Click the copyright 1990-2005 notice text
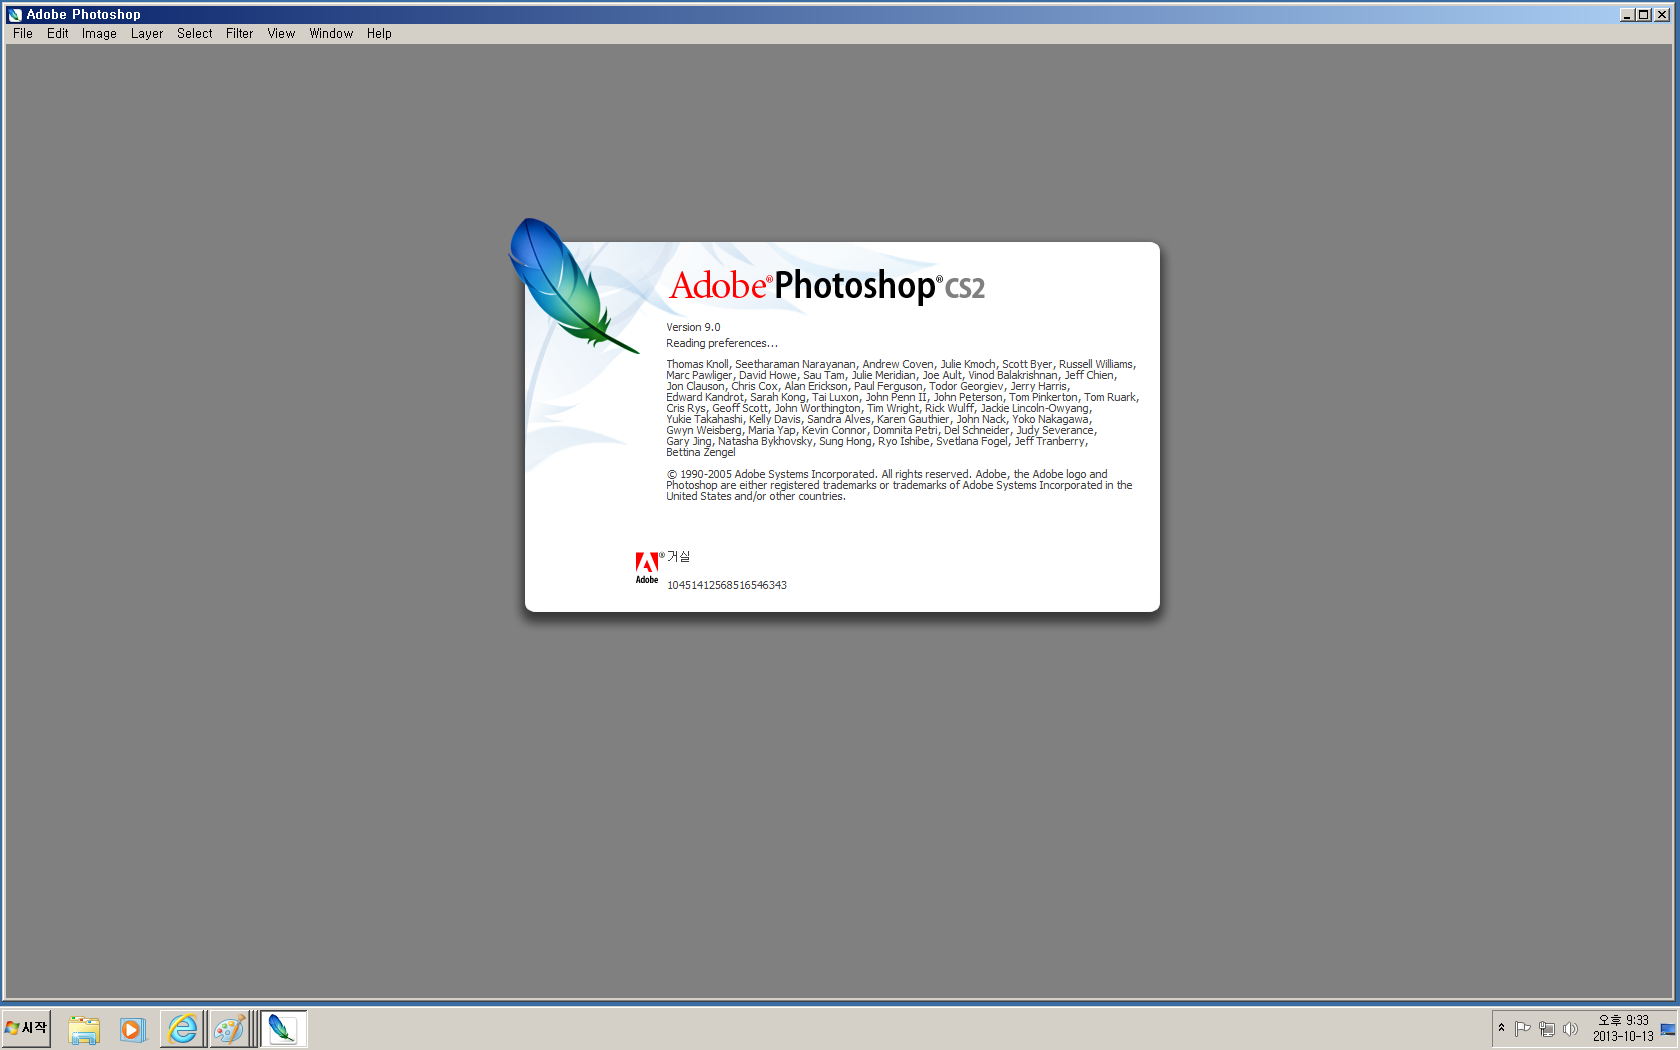Viewport: 1680px width, 1050px height. click(899, 485)
